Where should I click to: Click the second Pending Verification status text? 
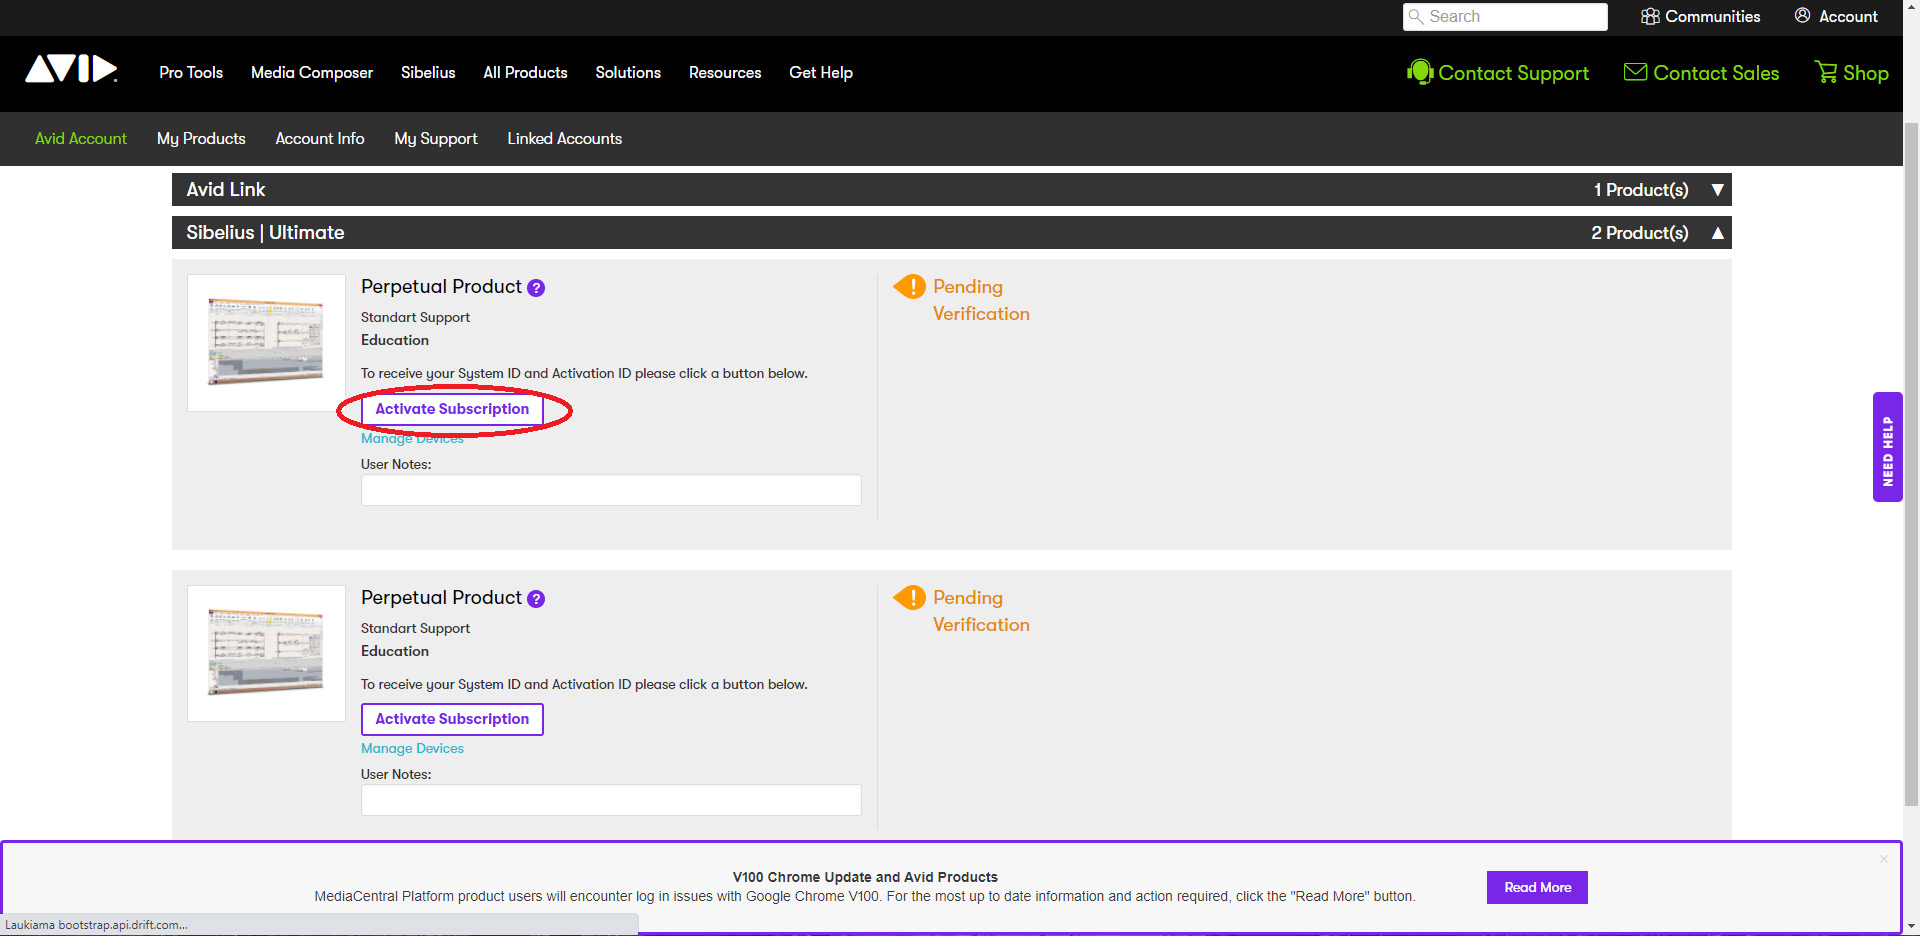[x=981, y=611]
